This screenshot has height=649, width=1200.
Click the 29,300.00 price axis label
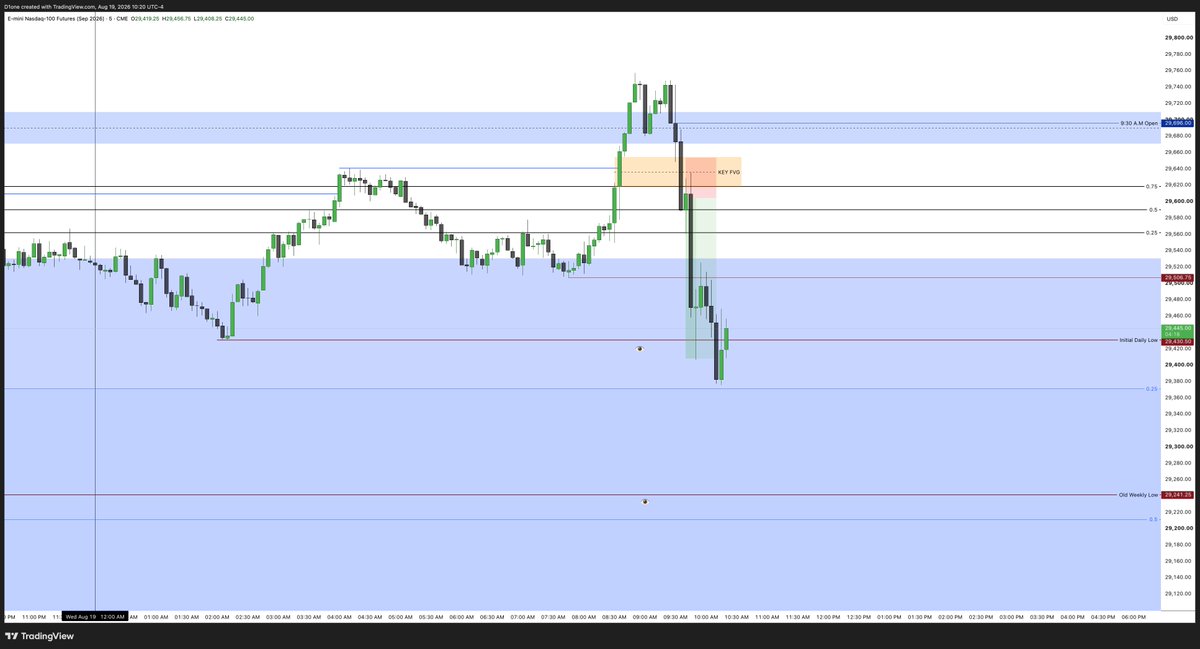pos(1179,446)
